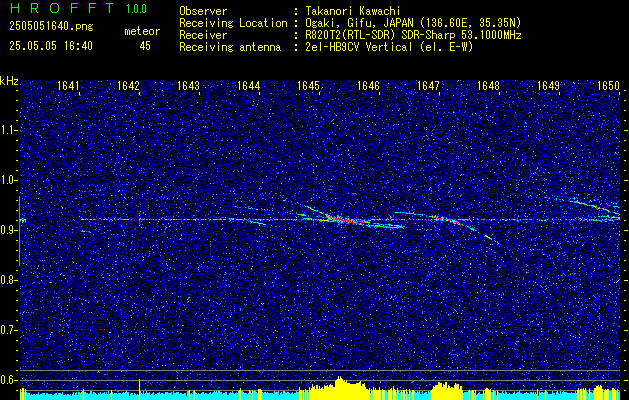
Task: Click the 1.0 kHz axis label
Action: click(8, 180)
